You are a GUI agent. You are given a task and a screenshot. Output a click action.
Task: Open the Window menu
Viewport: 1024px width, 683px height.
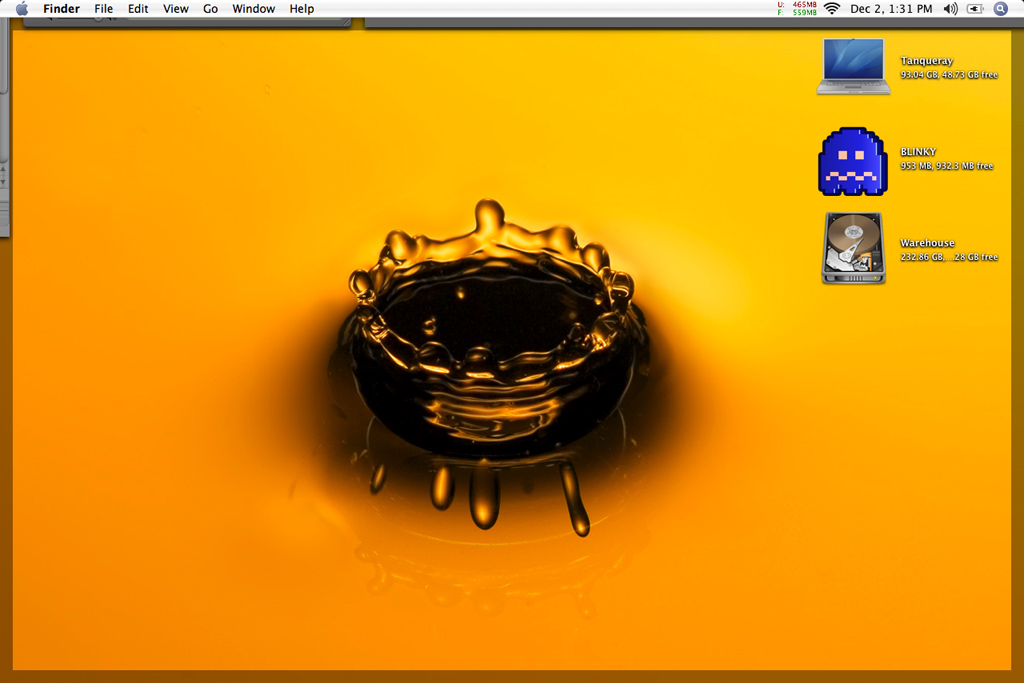click(x=253, y=8)
